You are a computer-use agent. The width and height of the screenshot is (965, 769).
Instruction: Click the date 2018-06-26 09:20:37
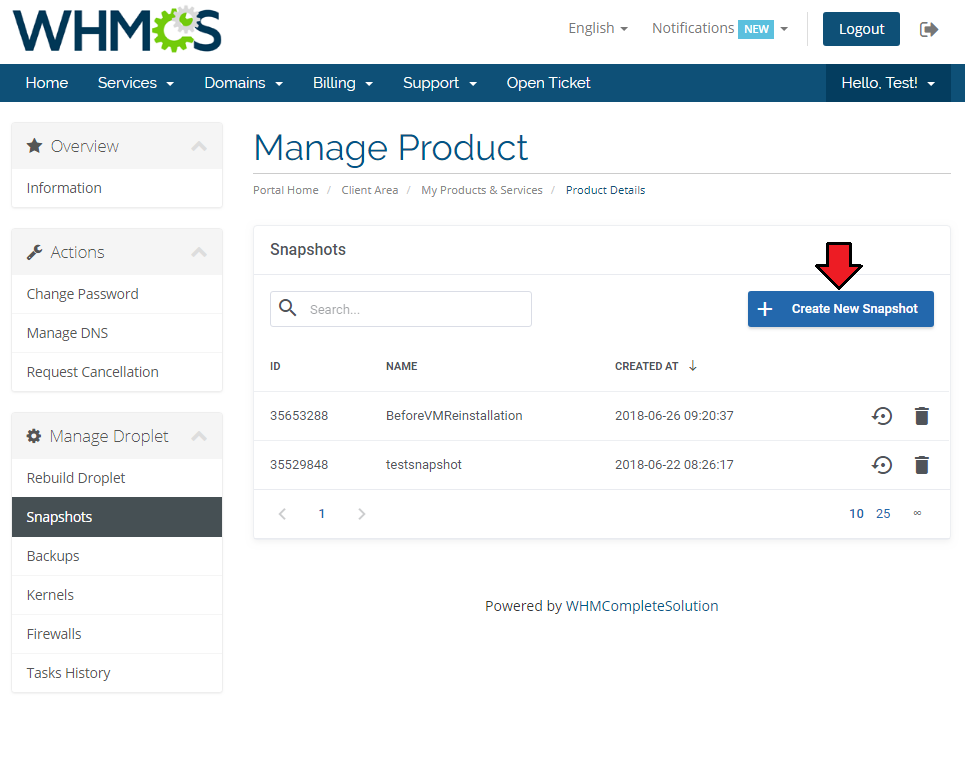point(674,416)
